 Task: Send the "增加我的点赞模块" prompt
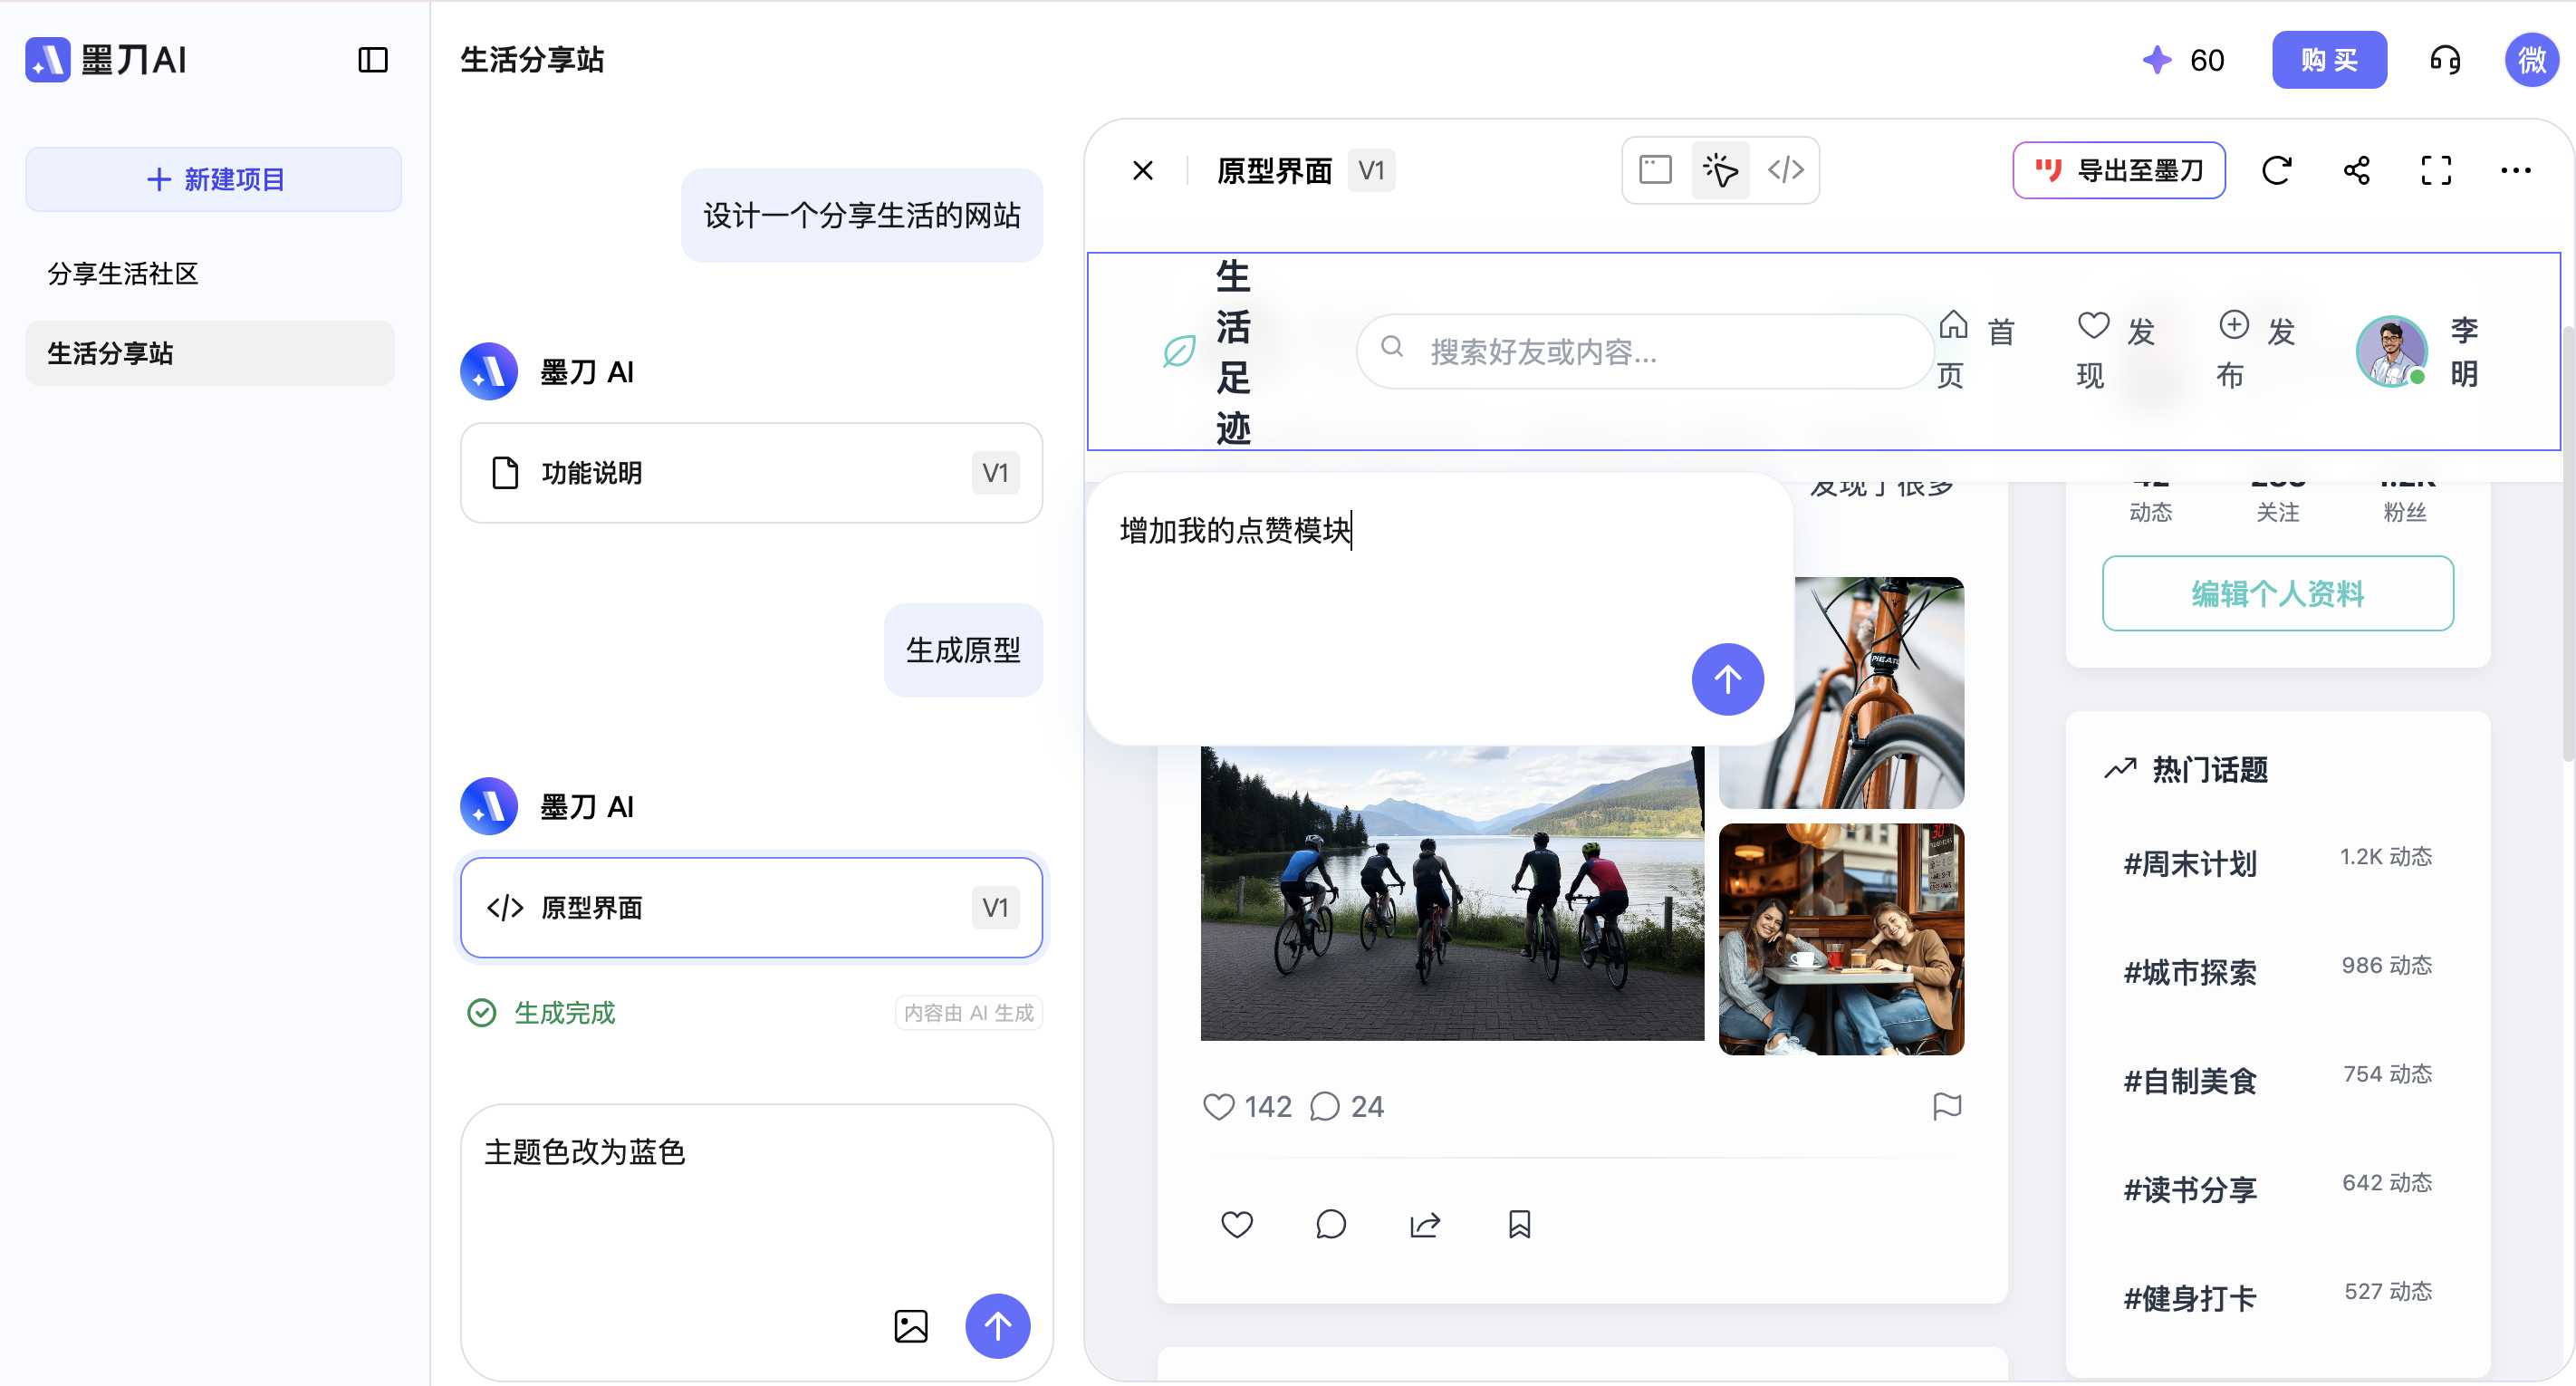pos(1727,679)
